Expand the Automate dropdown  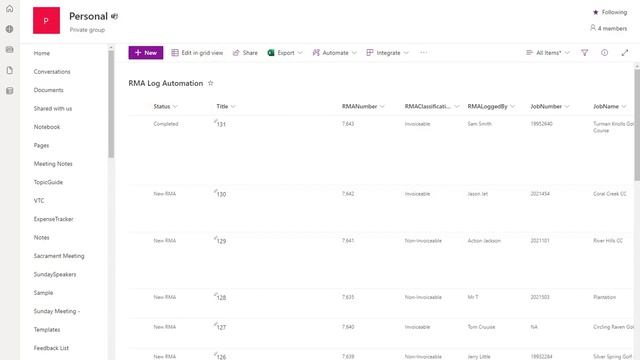pyautogui.click(x=334, y=53)
